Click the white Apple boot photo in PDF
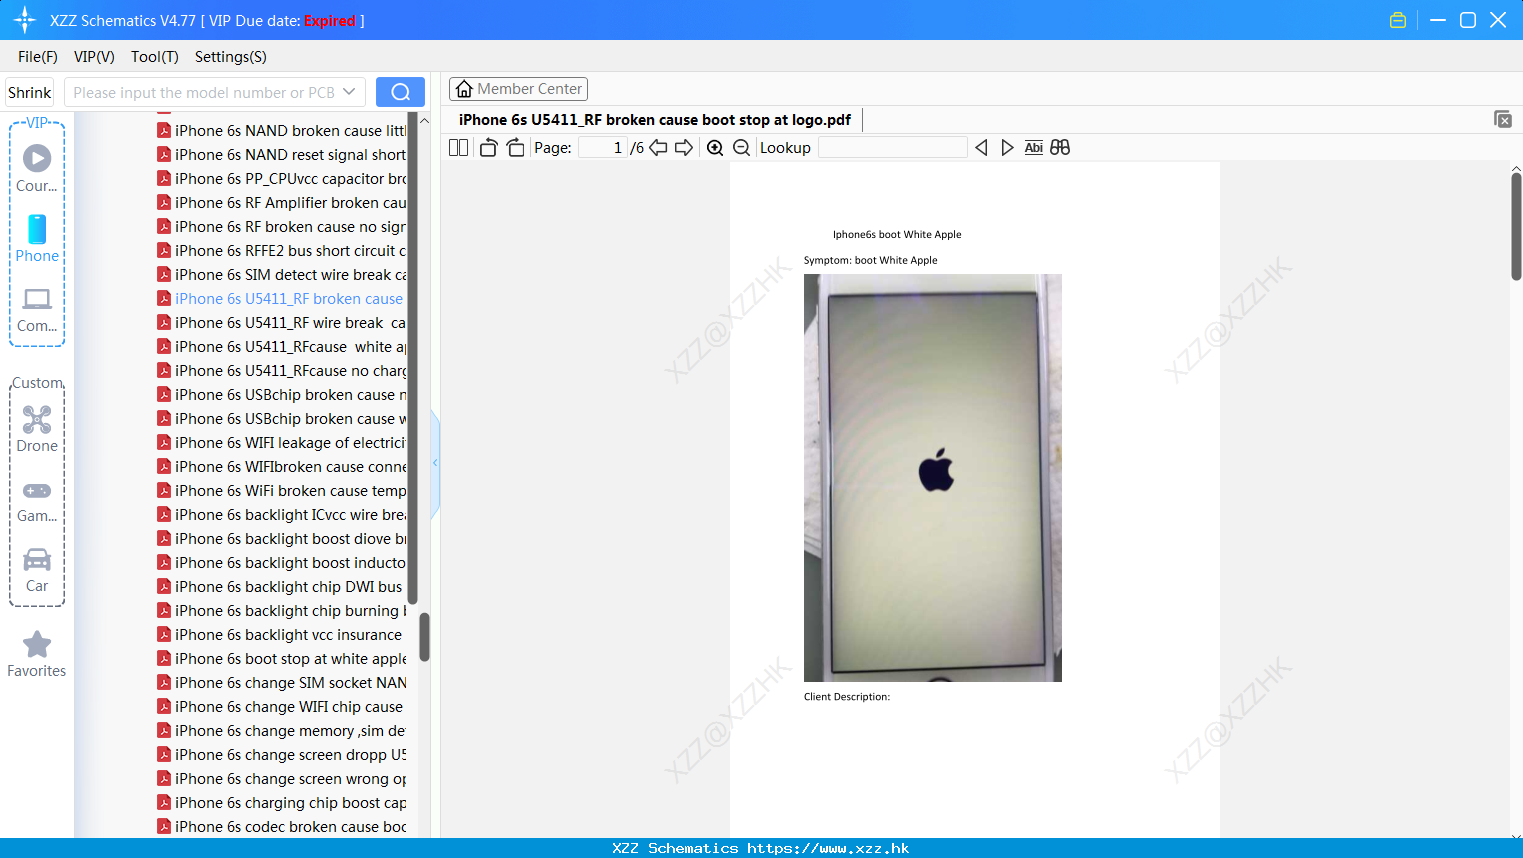The width and height of the screenshot is (1523, 858). pyautogui.click(x=933, y=478)
